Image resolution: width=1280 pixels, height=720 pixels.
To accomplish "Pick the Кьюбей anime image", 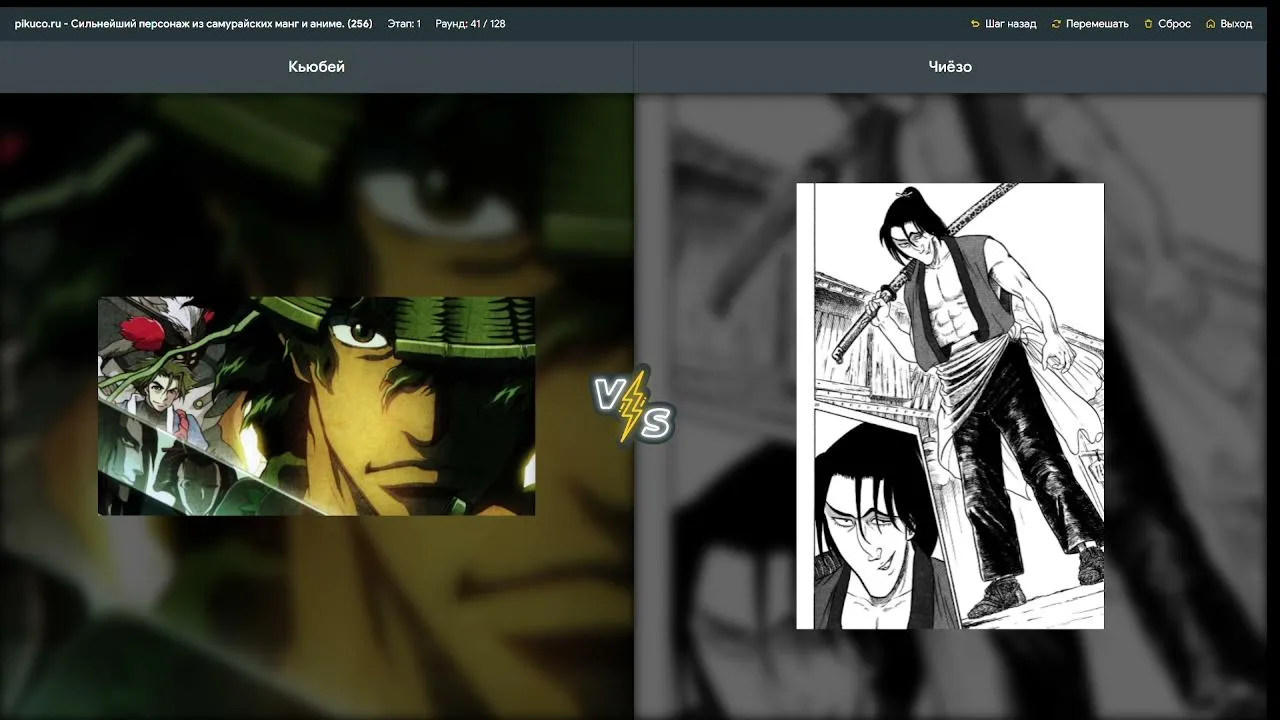I will click(x=316, y=405).
